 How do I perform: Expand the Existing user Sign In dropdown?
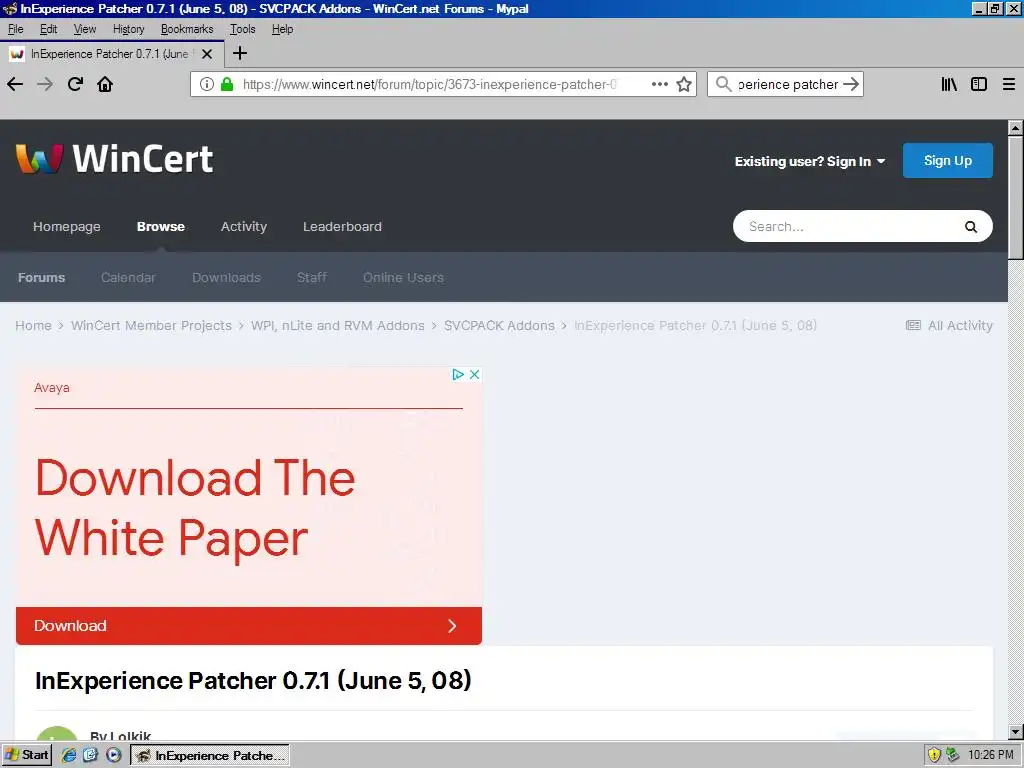(x=810, y=161)
